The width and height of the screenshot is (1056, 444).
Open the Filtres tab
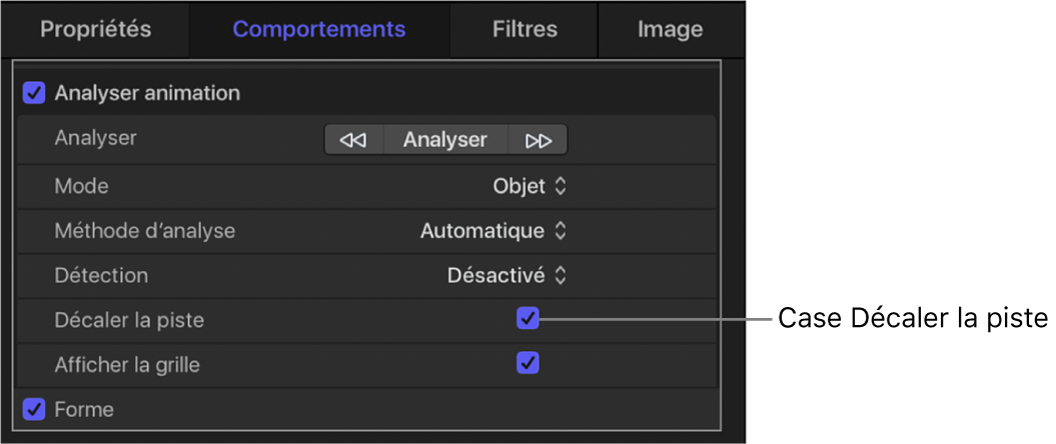[525, 29]
